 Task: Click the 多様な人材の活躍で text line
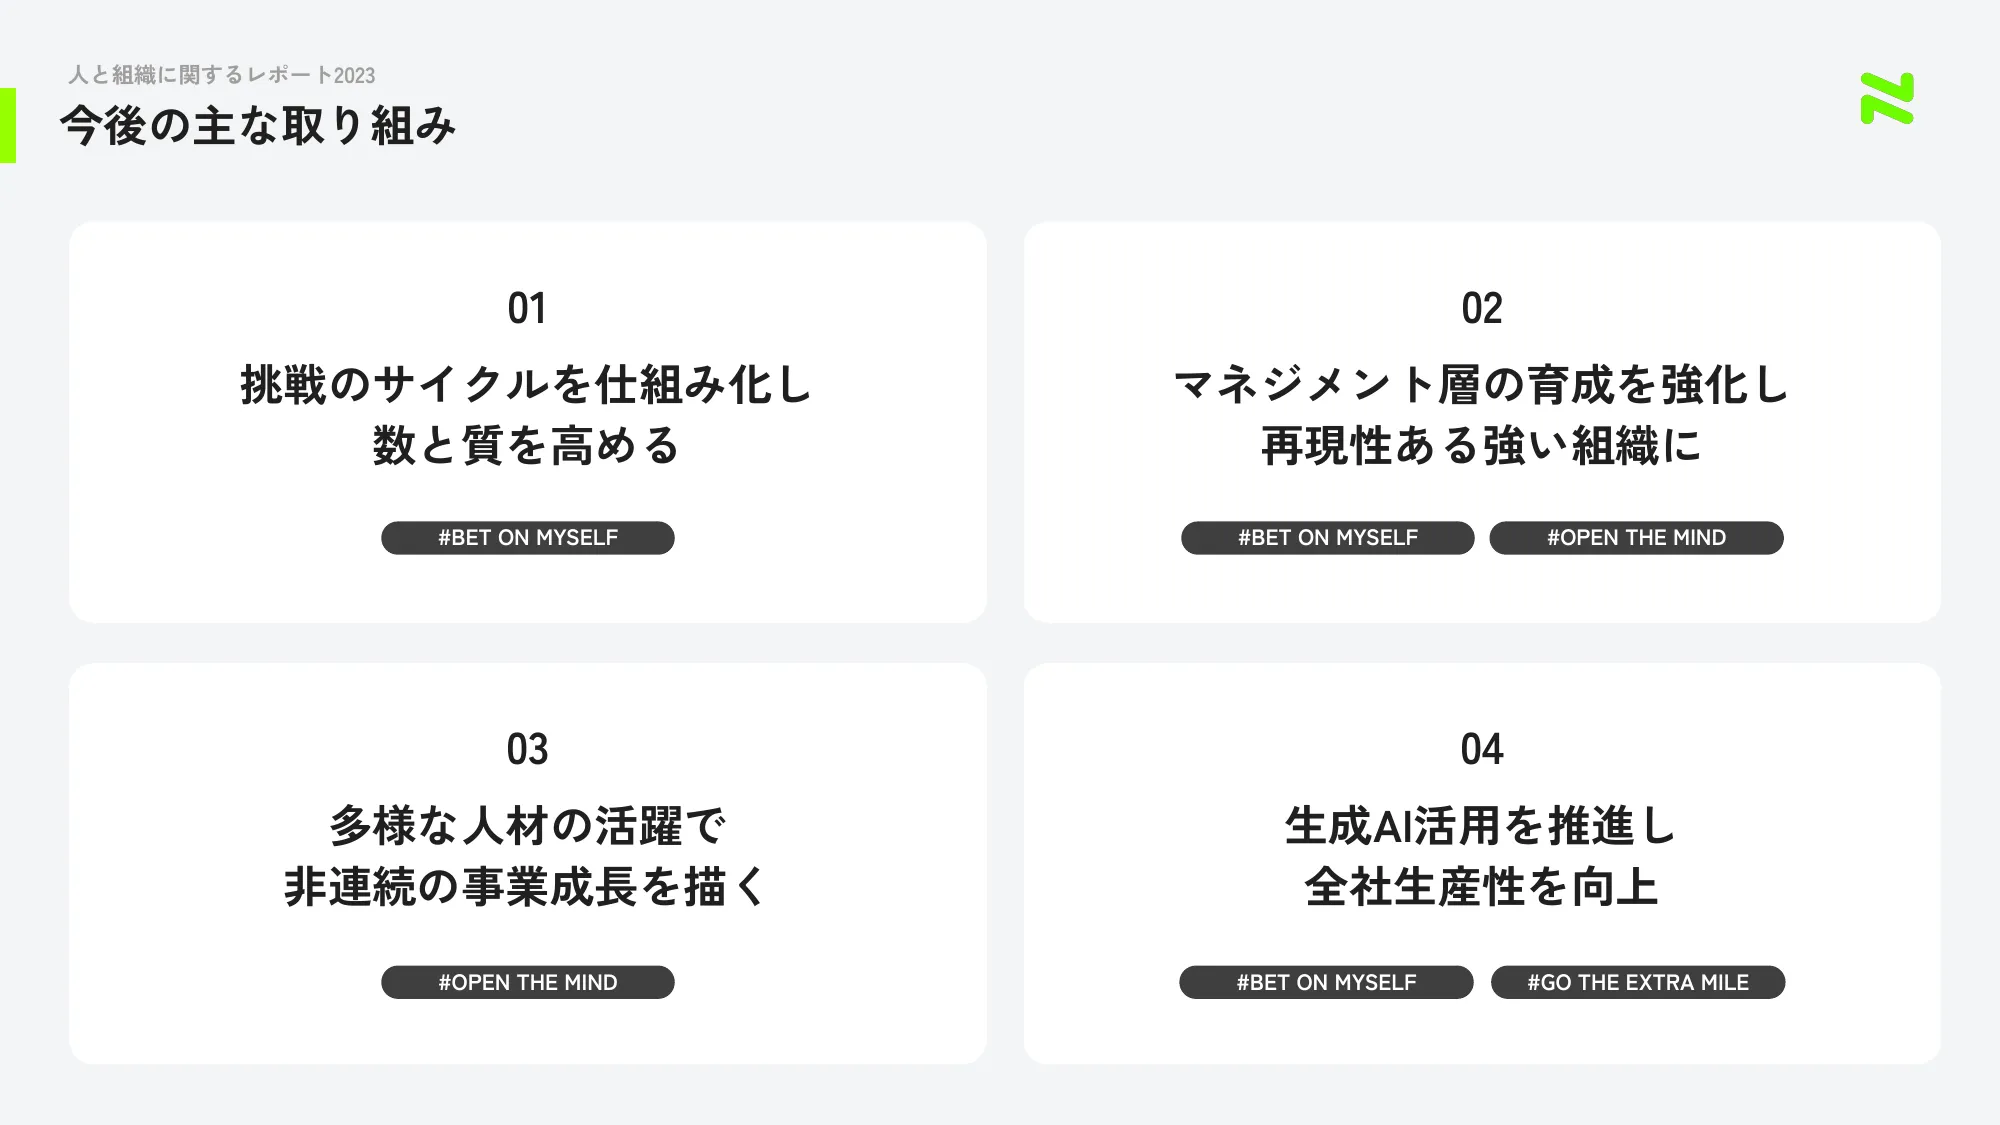click(x=527, y=826)
